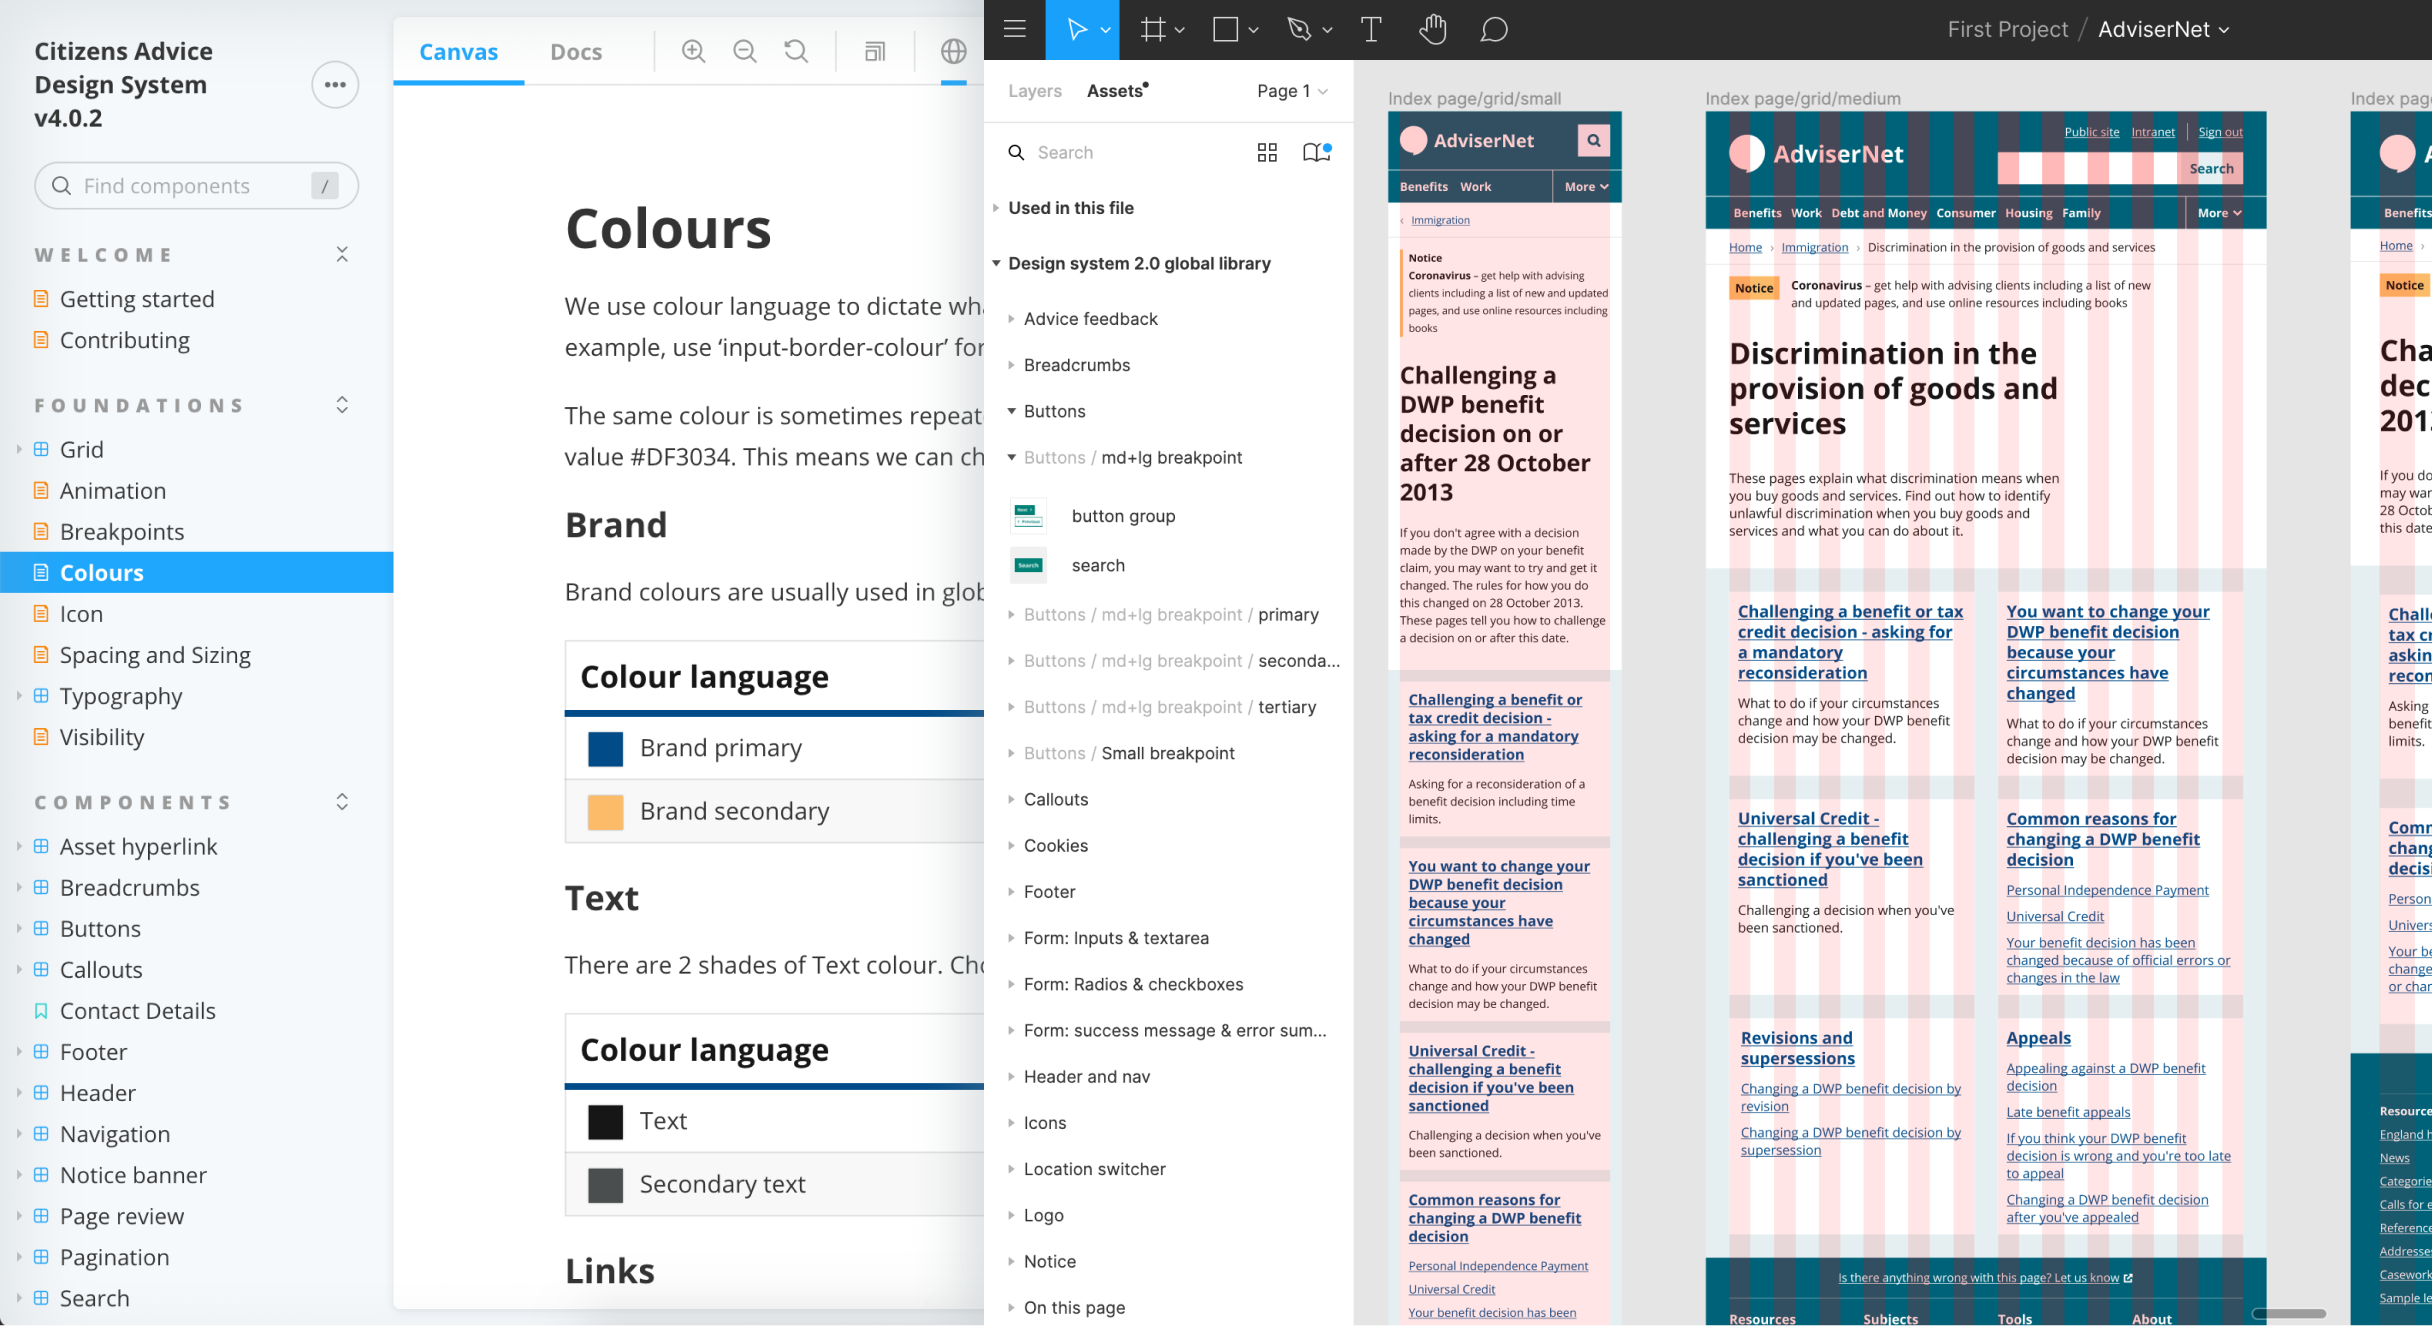Viewport: 2432px width, 1326px height.
Task: Select Index page/grid/medium frame label
Action: pyautogui.click(x=1802, y=98)
